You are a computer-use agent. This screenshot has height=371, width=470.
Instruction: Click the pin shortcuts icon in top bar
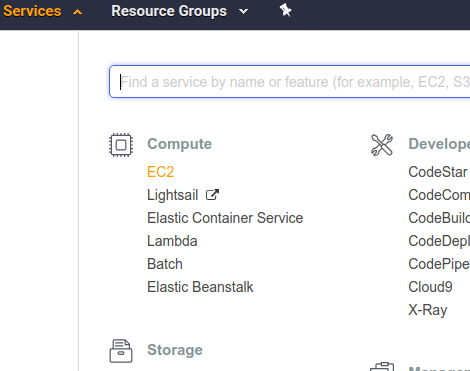[x=285, y=10]
